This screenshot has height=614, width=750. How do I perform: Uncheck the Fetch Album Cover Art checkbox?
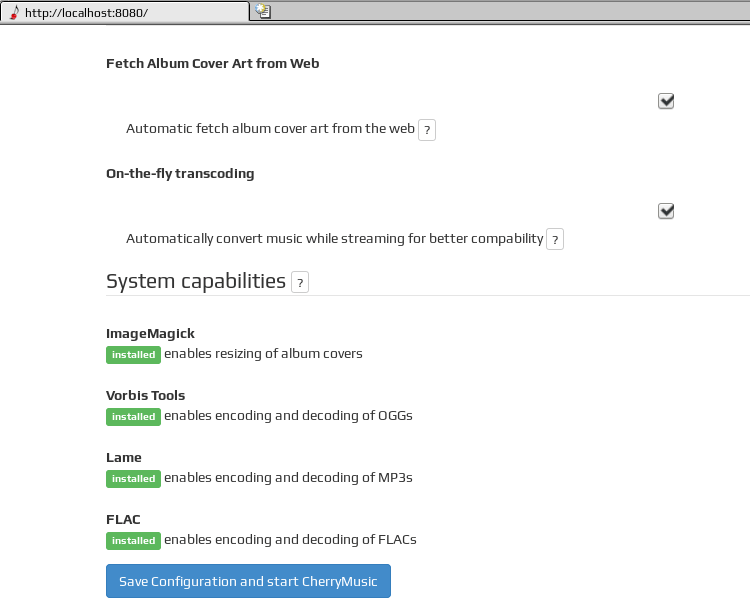(666, 101)
